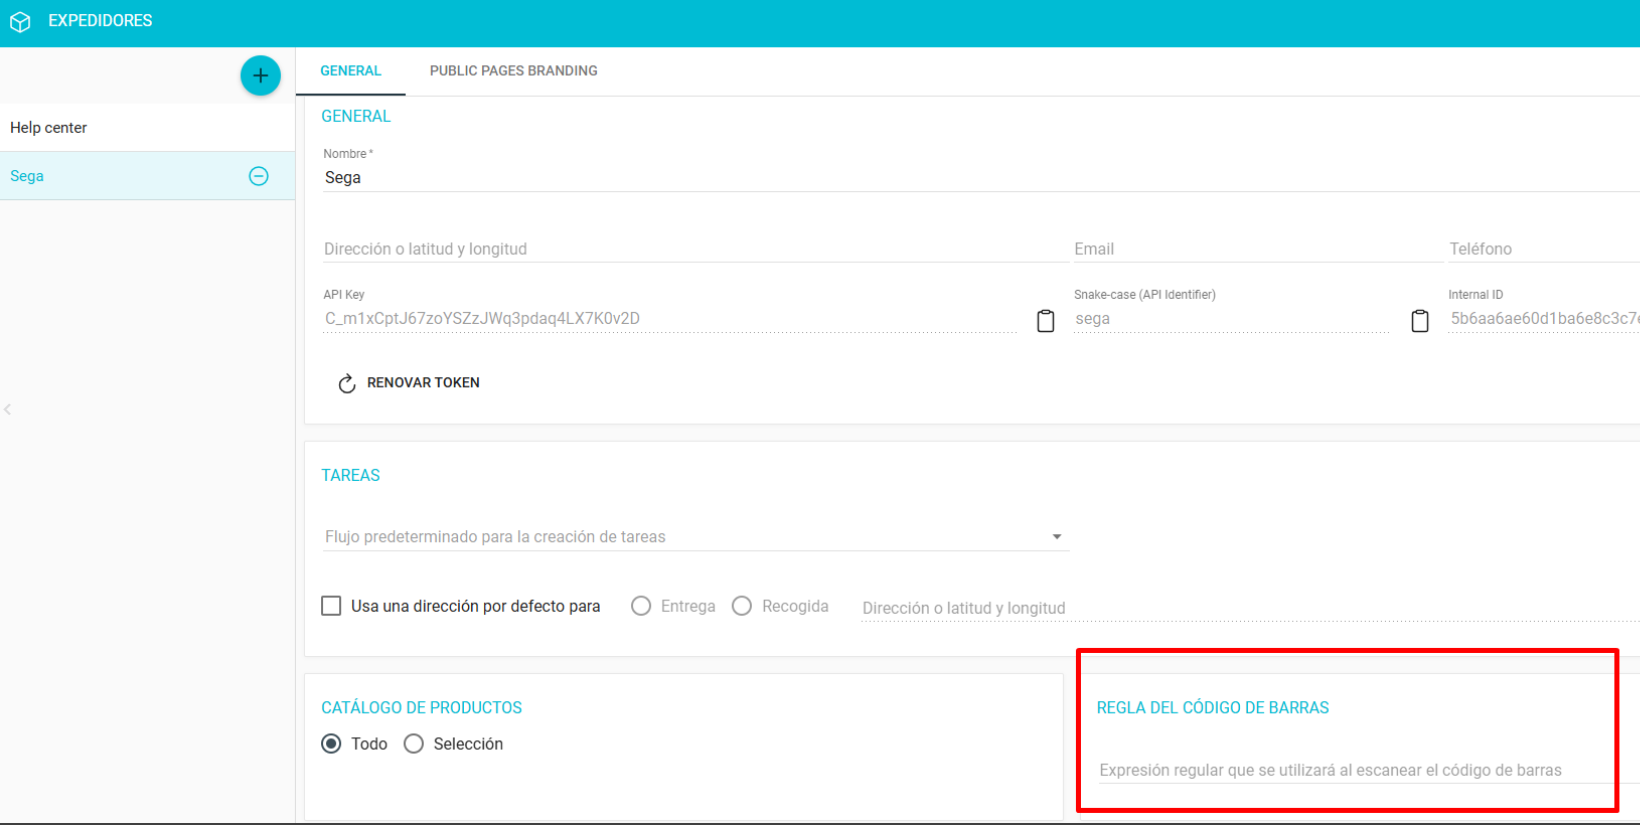Viewport: 1640px width, 825px height.
Task: Choose Todo in Catálogo de Productos
Action: point(331,744)
